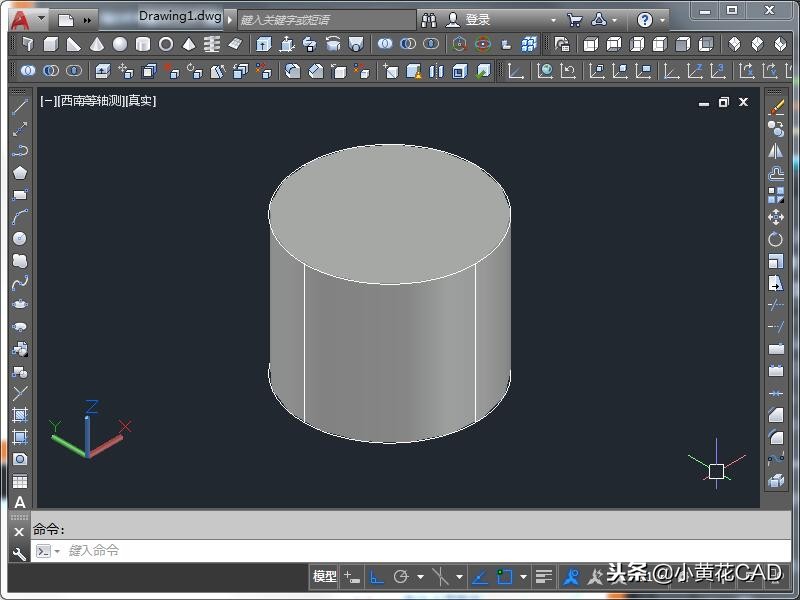The image size is (800, 600).
Task: Toggle Ortho mode in status bar
Action: tap(376, 577)
